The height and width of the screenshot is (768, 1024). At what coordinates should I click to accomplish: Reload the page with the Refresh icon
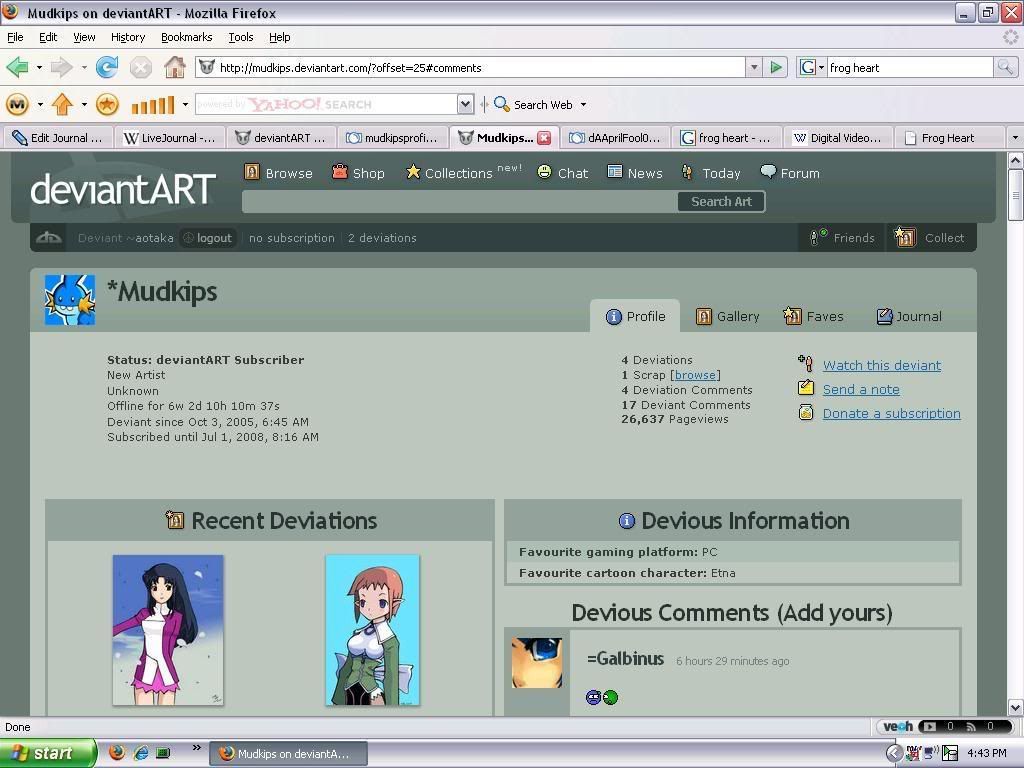106,67
